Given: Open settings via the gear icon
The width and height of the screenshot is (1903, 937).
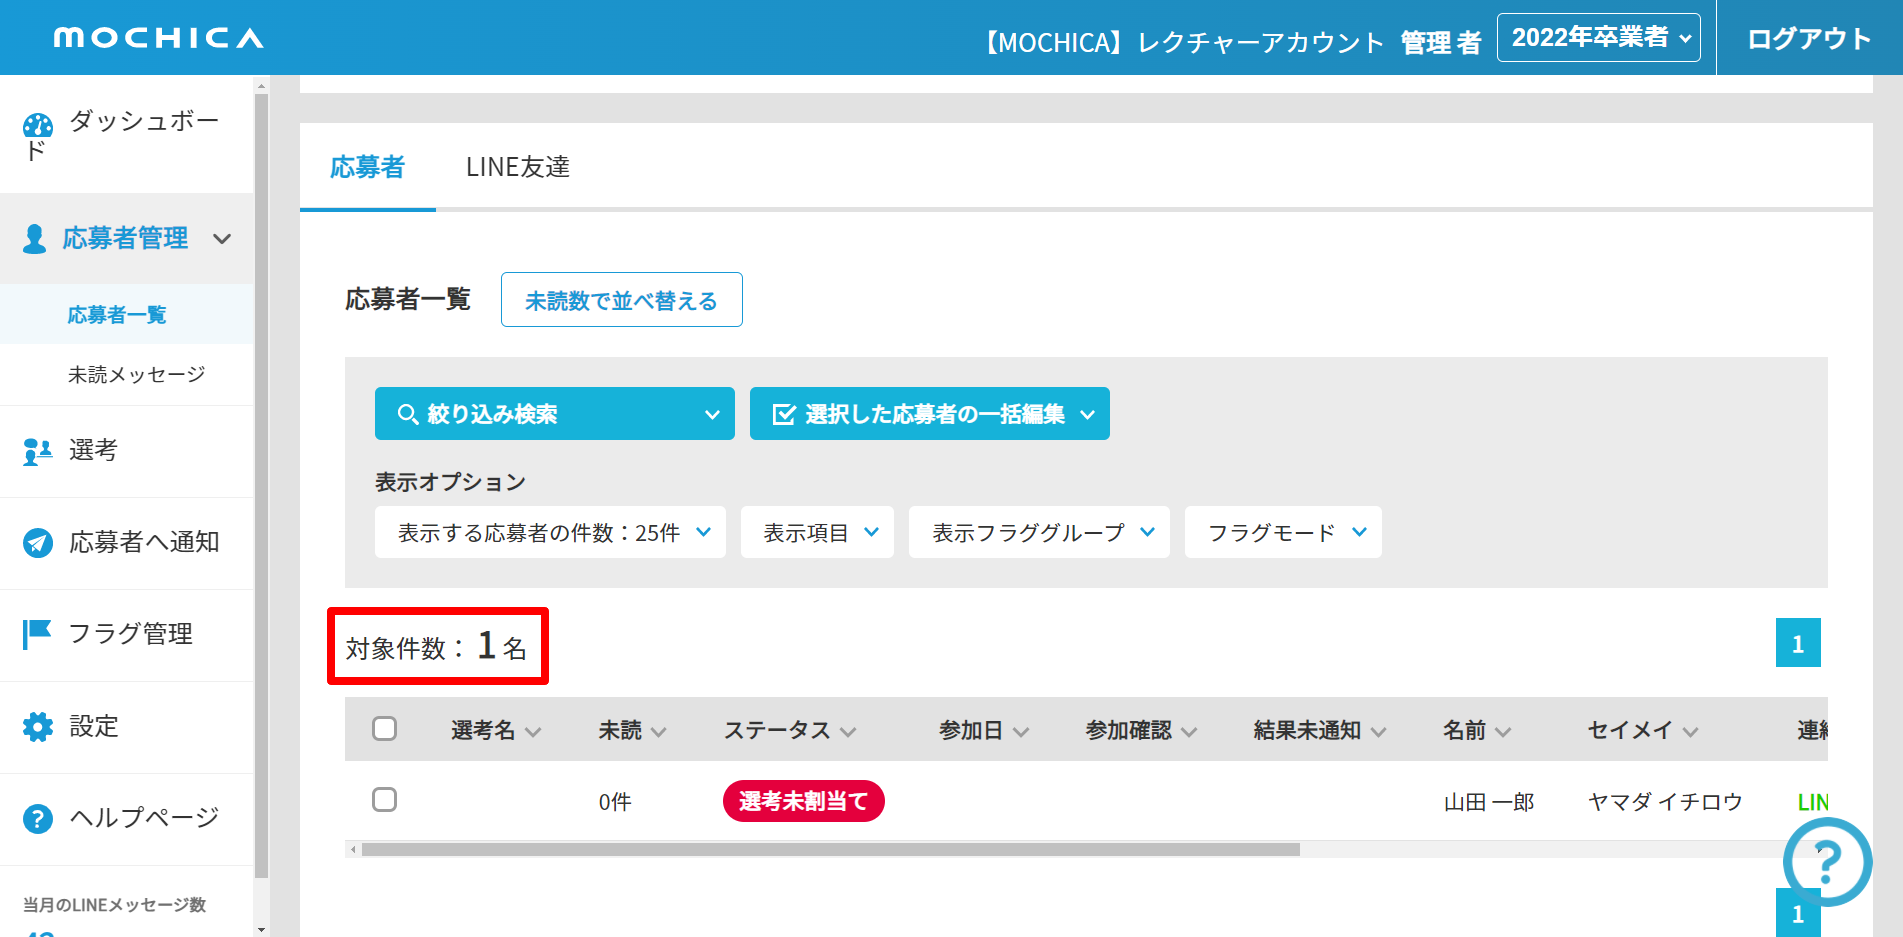Looking at the screenshot, I should click(x=37, y=727).
